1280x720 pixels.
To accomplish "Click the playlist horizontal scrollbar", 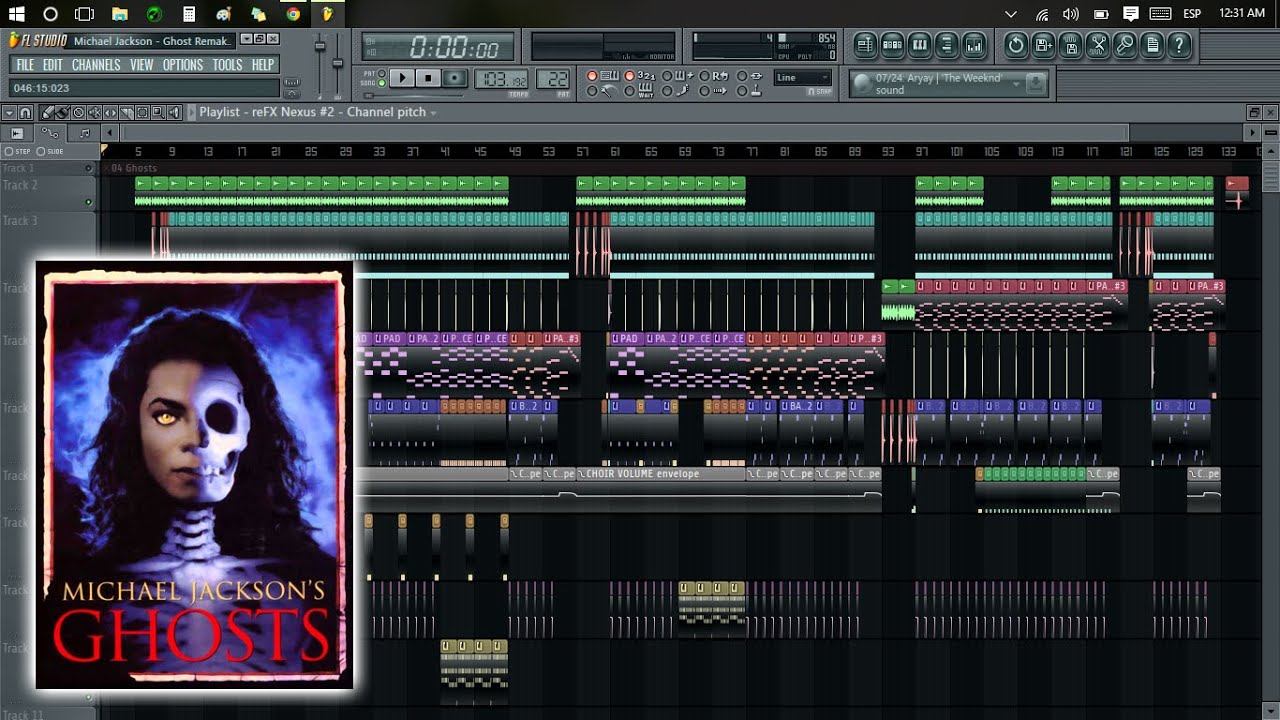I will 625,133.
